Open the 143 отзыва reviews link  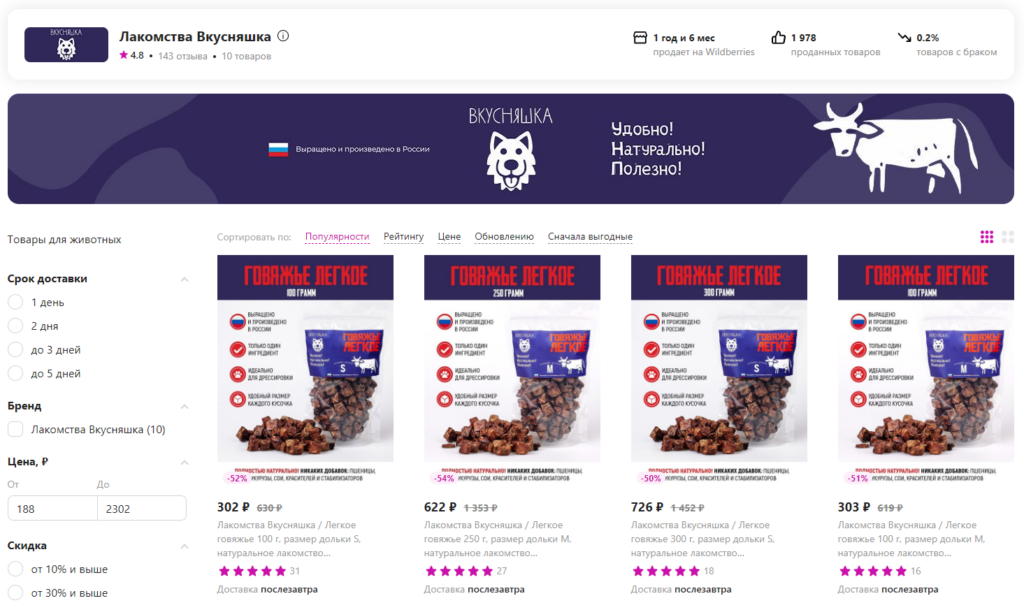click(x=182, y=56)
